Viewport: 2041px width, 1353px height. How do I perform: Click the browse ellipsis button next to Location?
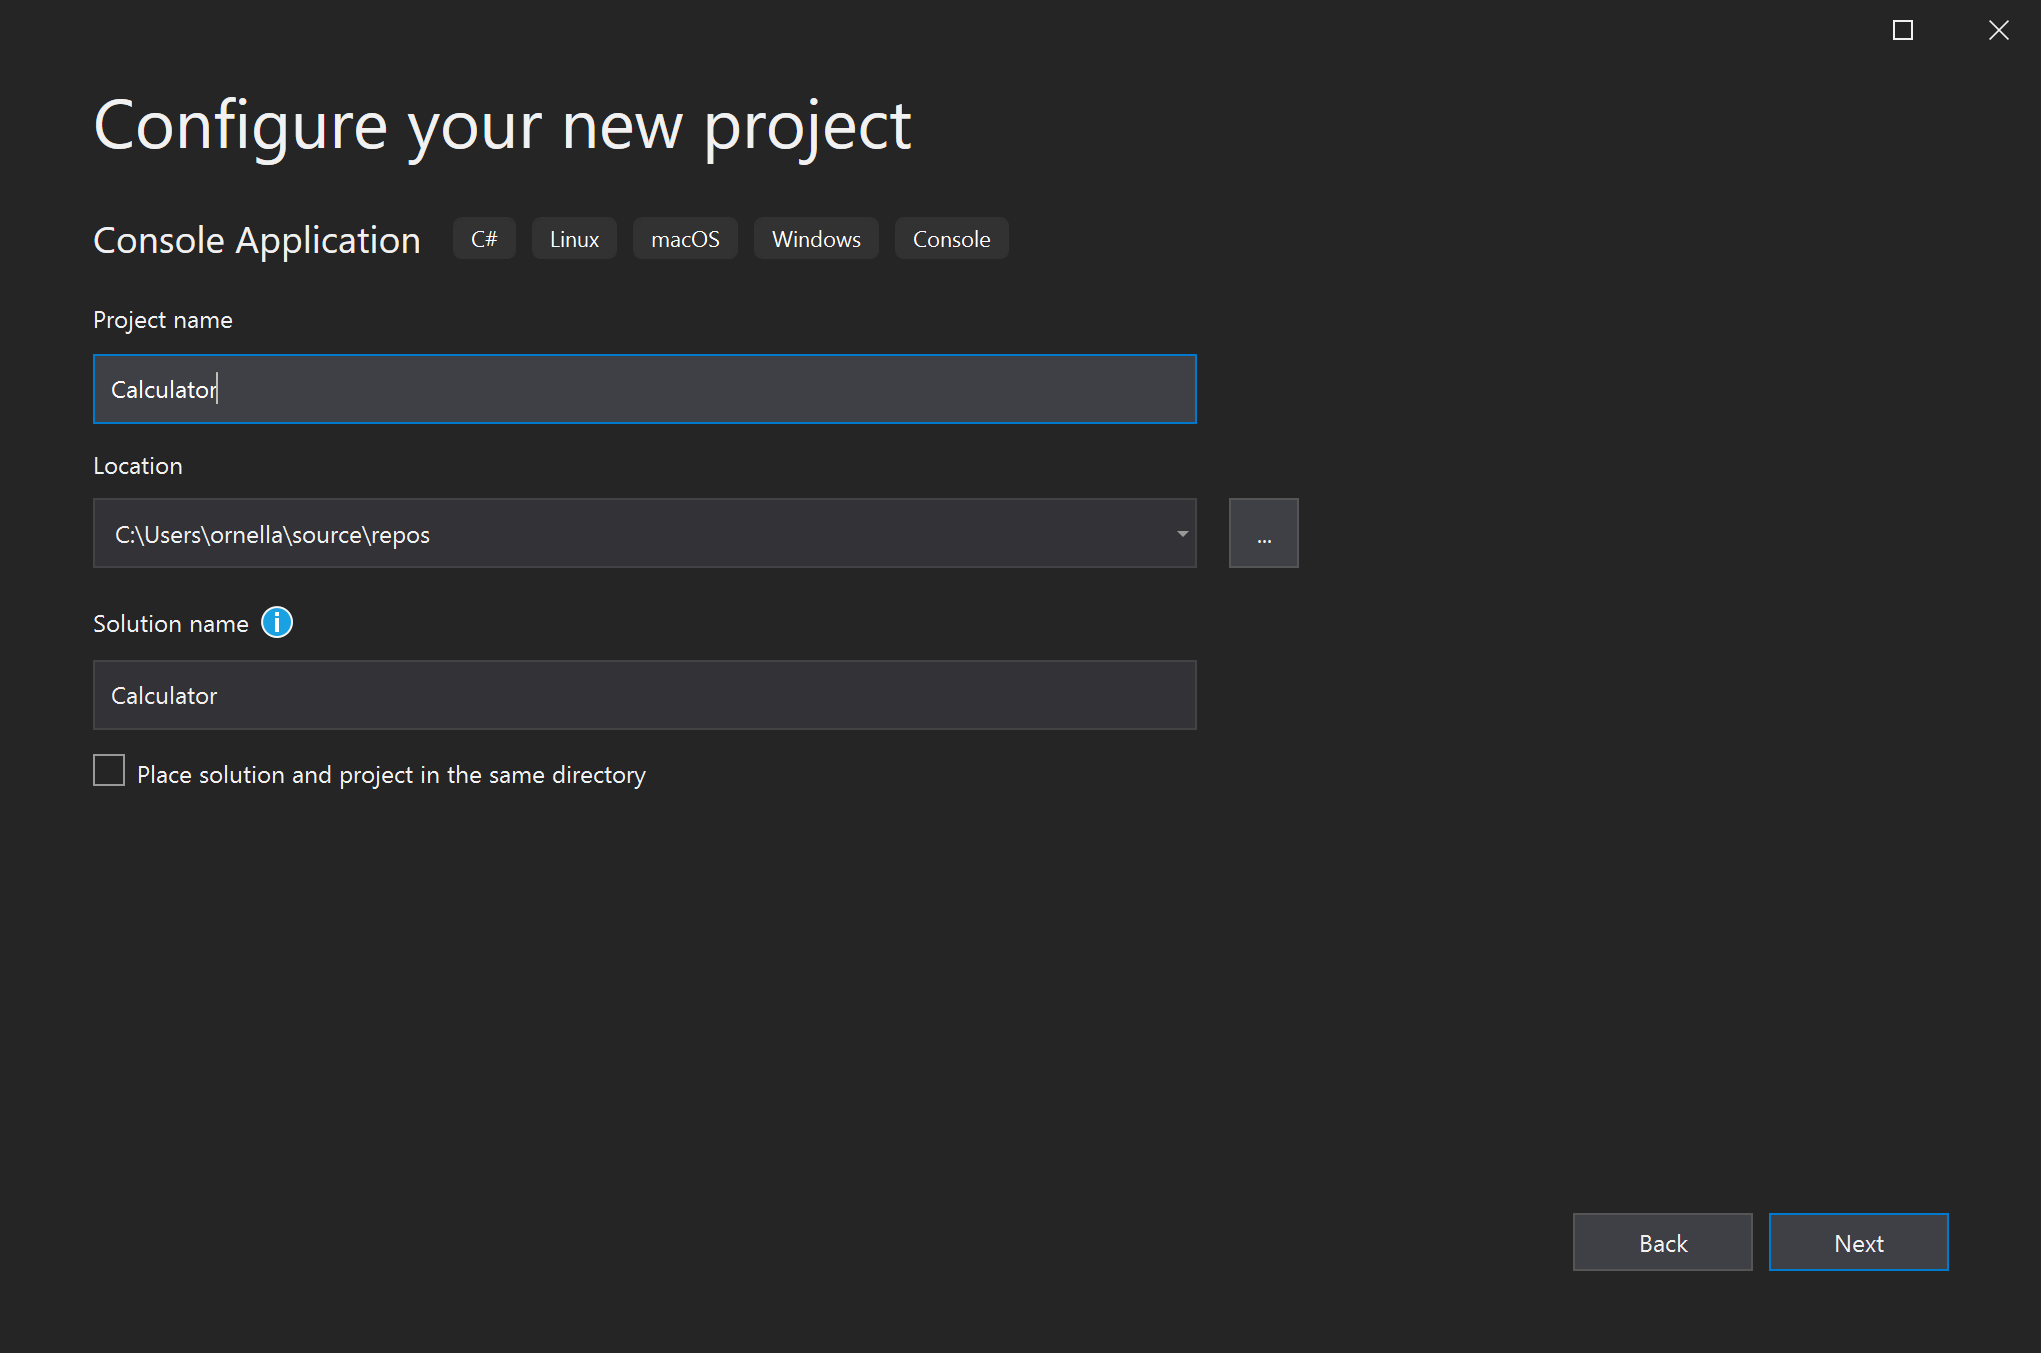tap(1263, 533)
